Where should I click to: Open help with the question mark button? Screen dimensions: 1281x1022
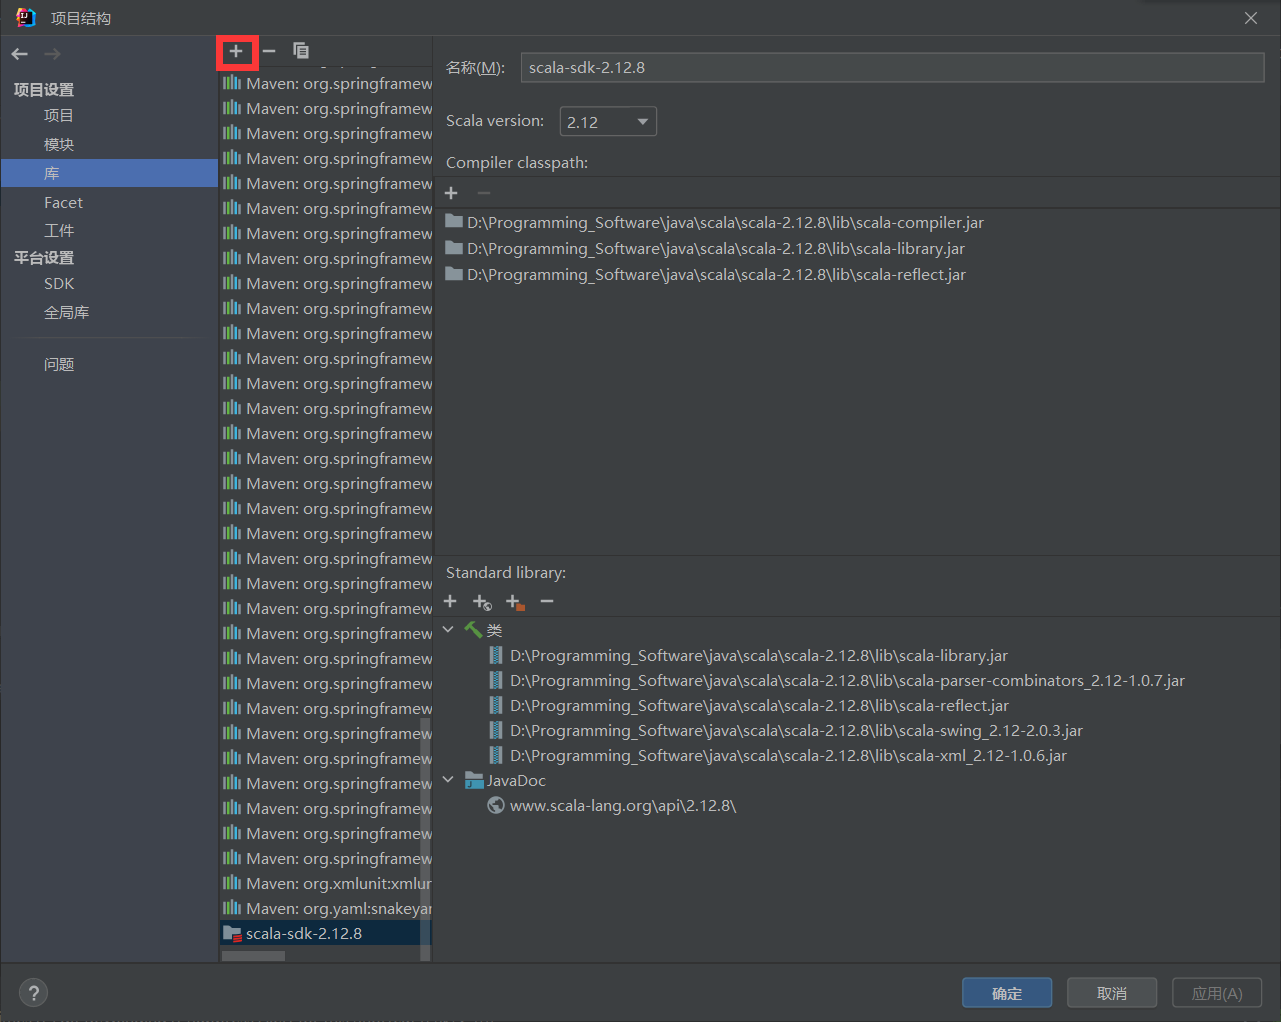coord(34,993)
